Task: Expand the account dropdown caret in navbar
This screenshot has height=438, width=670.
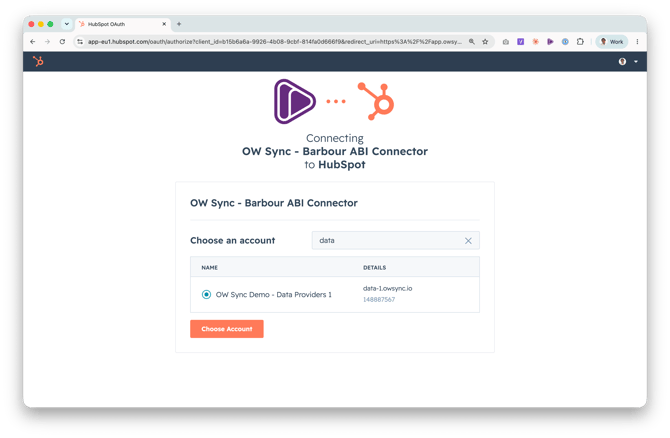Action: pyautogui.click(x=636, y=62)
